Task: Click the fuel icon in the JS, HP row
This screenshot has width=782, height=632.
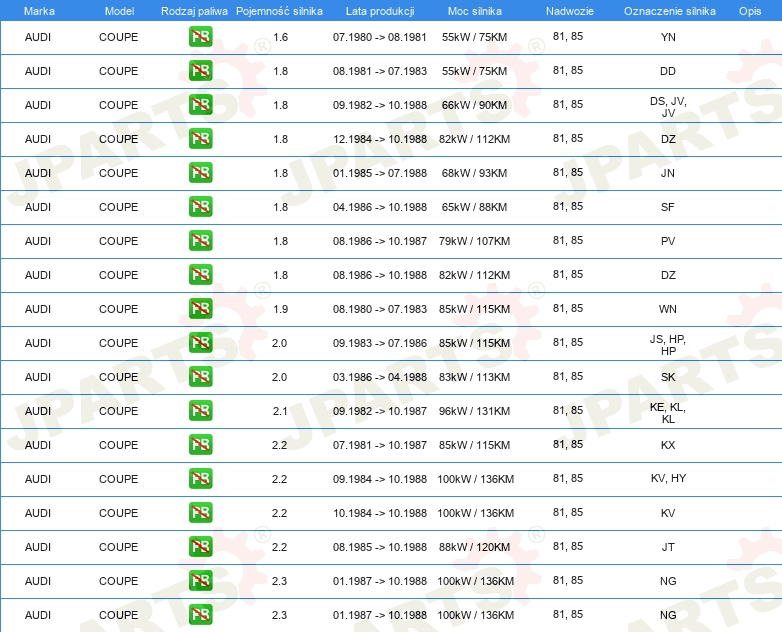Action: point(200,343)
